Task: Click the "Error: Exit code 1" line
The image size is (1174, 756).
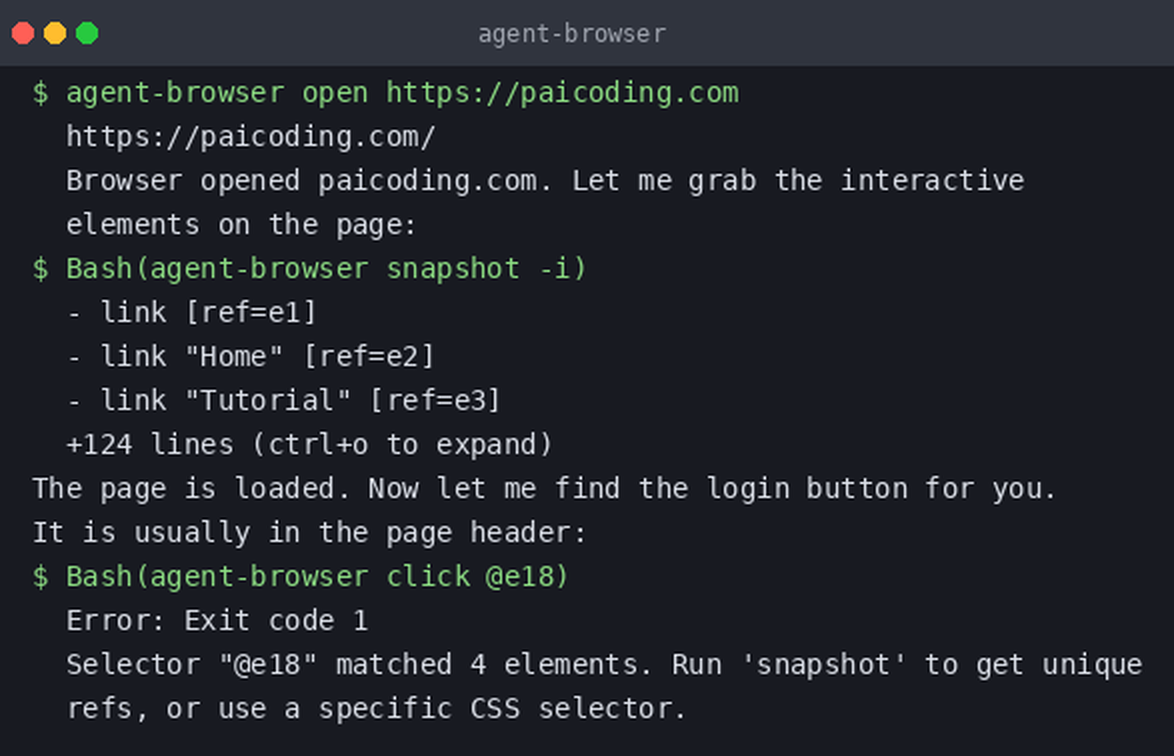Action: (x=217, y=621)
